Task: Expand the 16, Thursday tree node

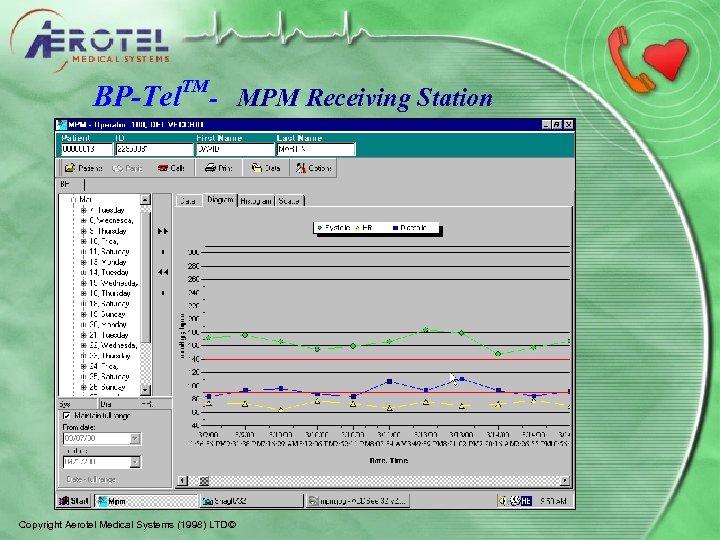Action: point(84,293)
